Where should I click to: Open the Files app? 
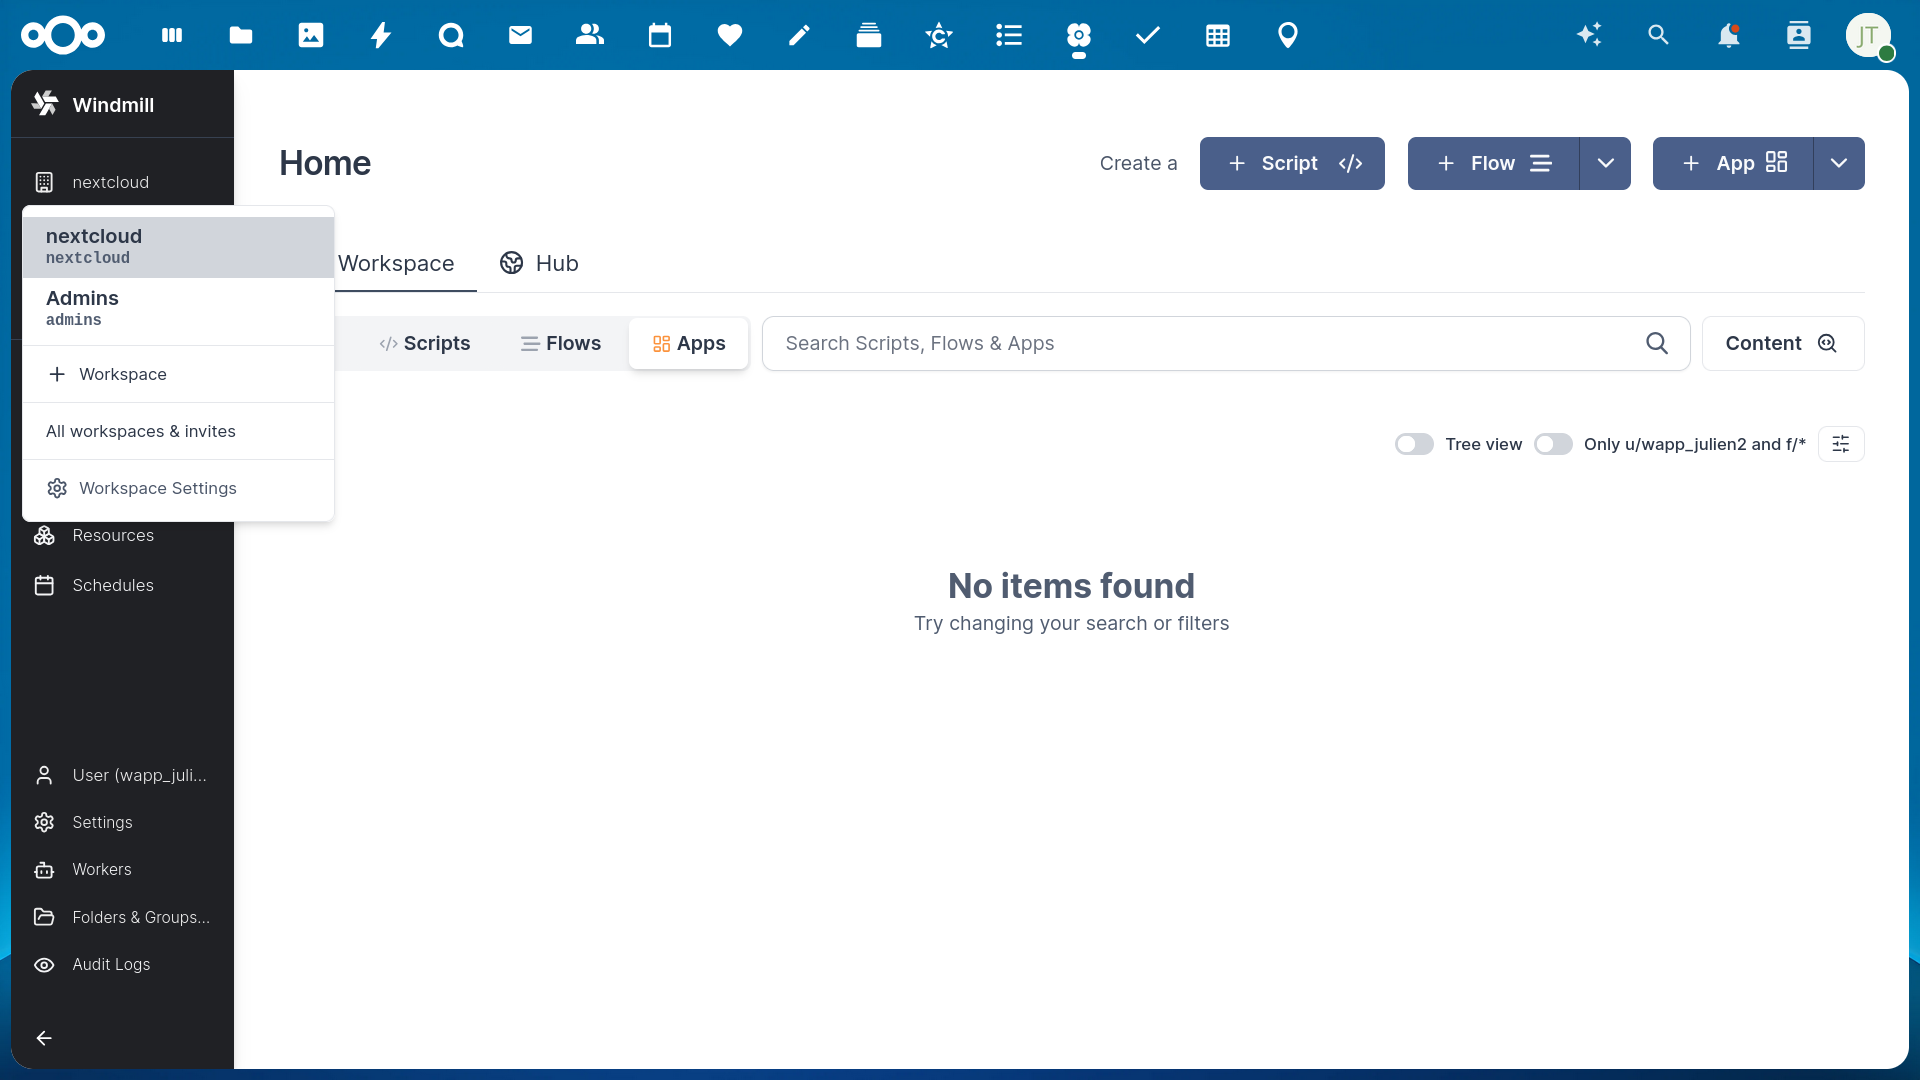241,35
